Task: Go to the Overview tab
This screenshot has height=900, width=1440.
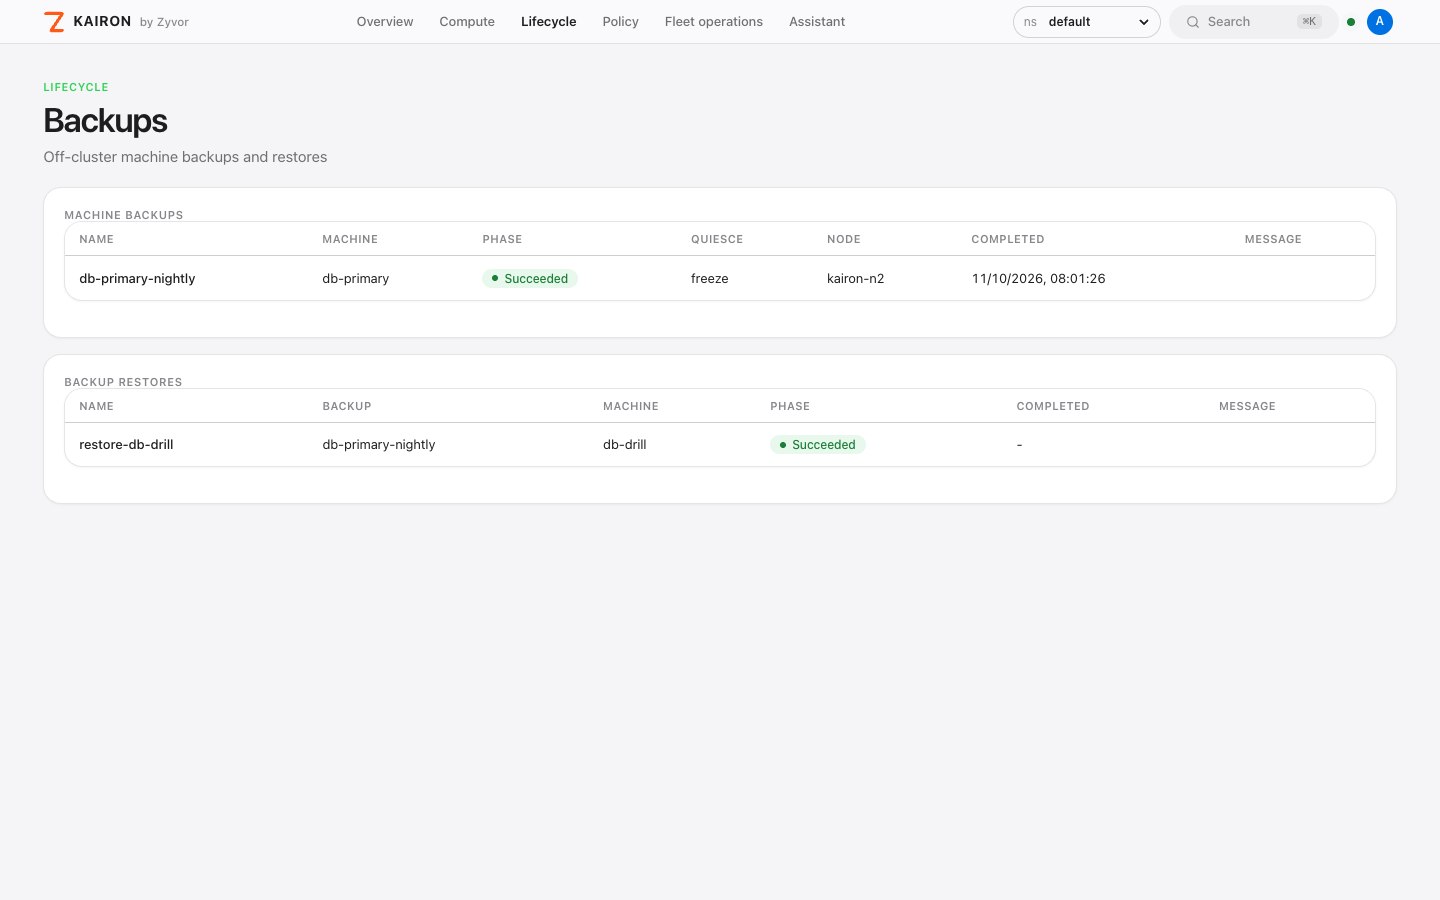Action: pos(385,22)
